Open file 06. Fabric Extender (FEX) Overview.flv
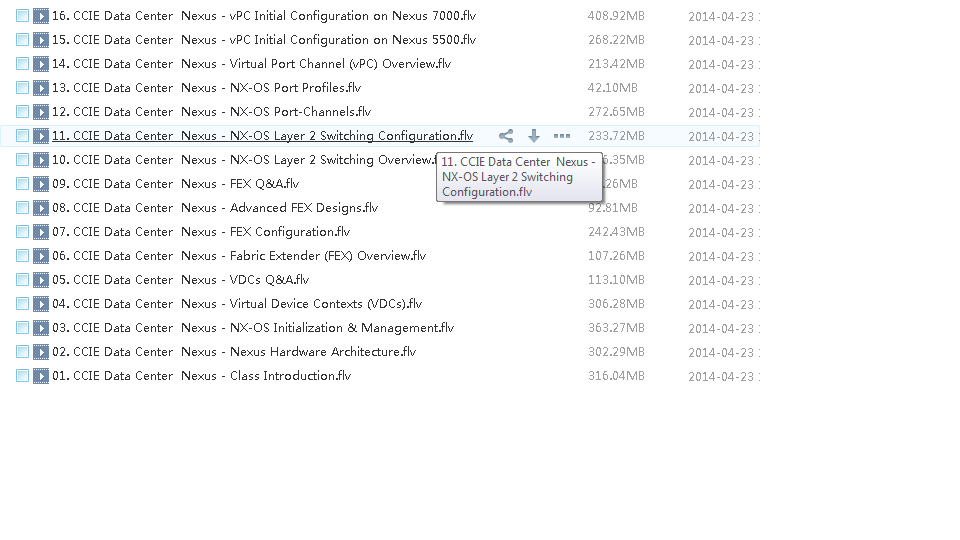960x540 pixels. 239,256
